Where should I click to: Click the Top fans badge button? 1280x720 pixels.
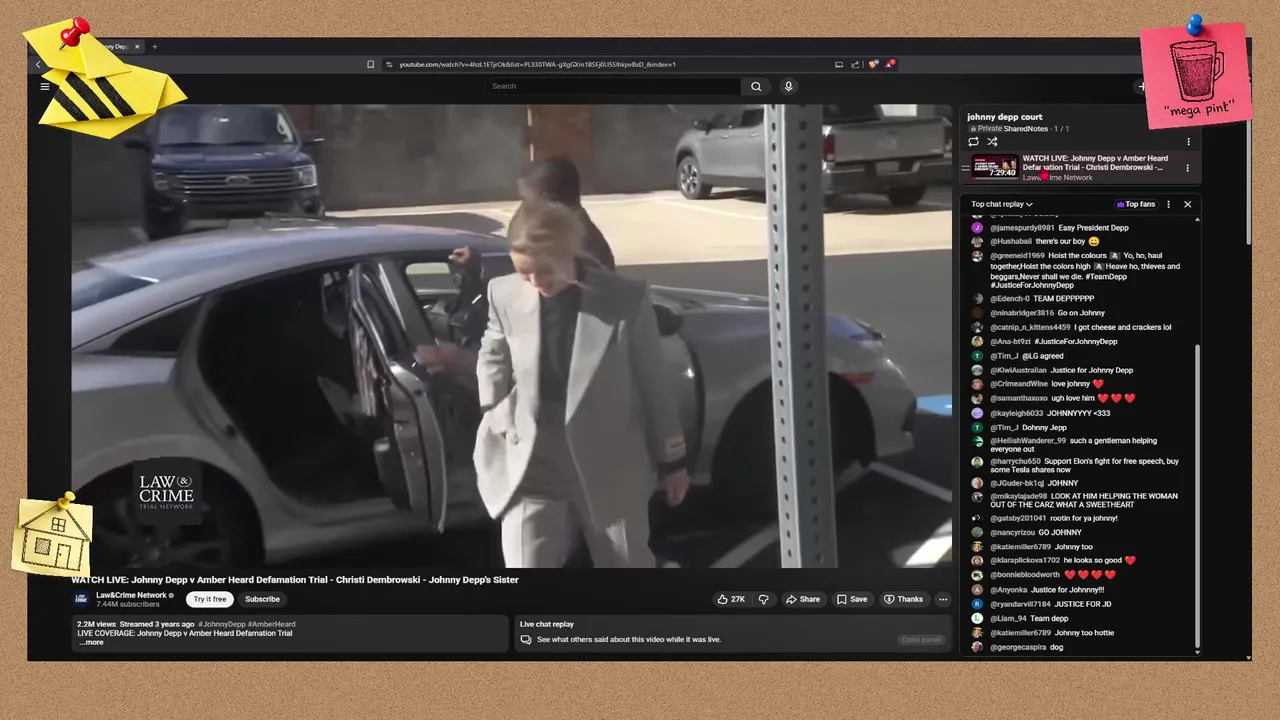tap(1136, 204)
